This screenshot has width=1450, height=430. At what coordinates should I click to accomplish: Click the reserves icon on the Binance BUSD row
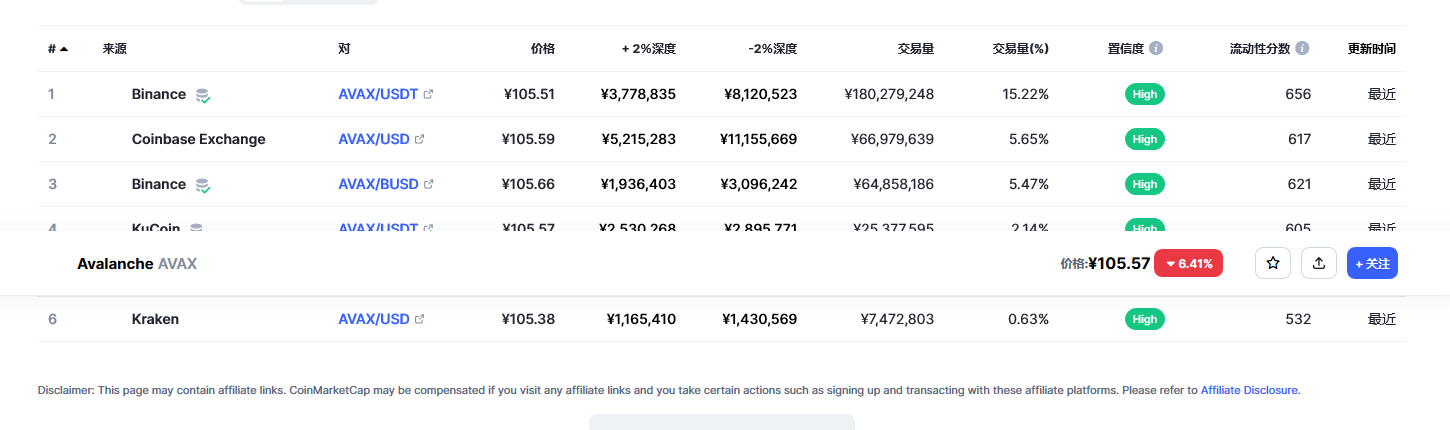pos(203,185)
